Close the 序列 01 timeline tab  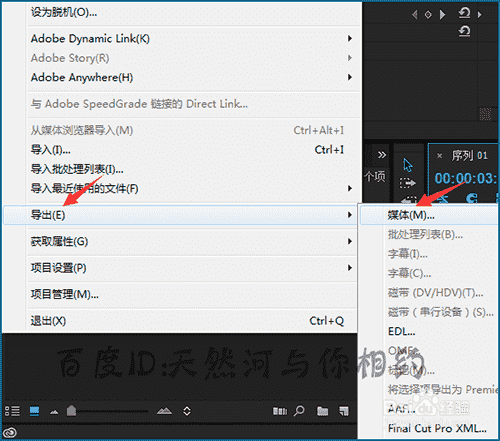click(440, 156)
